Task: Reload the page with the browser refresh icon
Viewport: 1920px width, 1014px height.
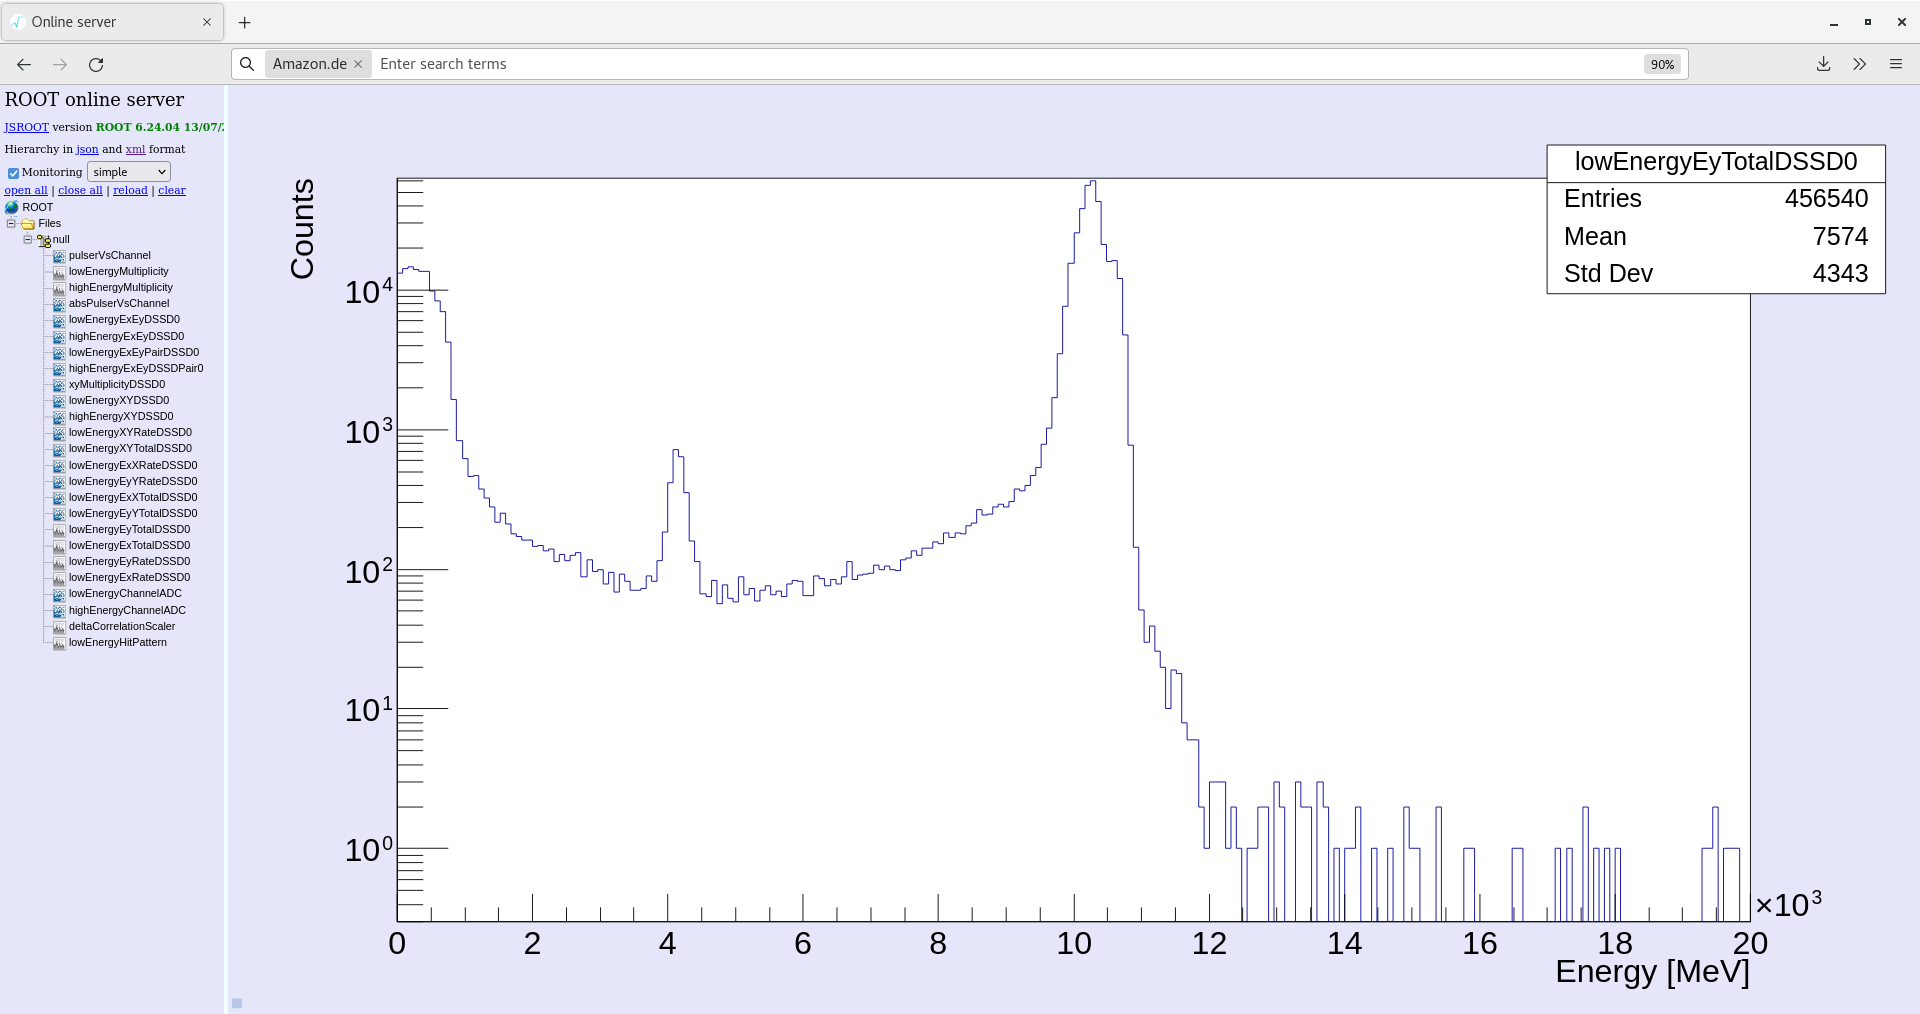Action: click(x=96, y=64)
